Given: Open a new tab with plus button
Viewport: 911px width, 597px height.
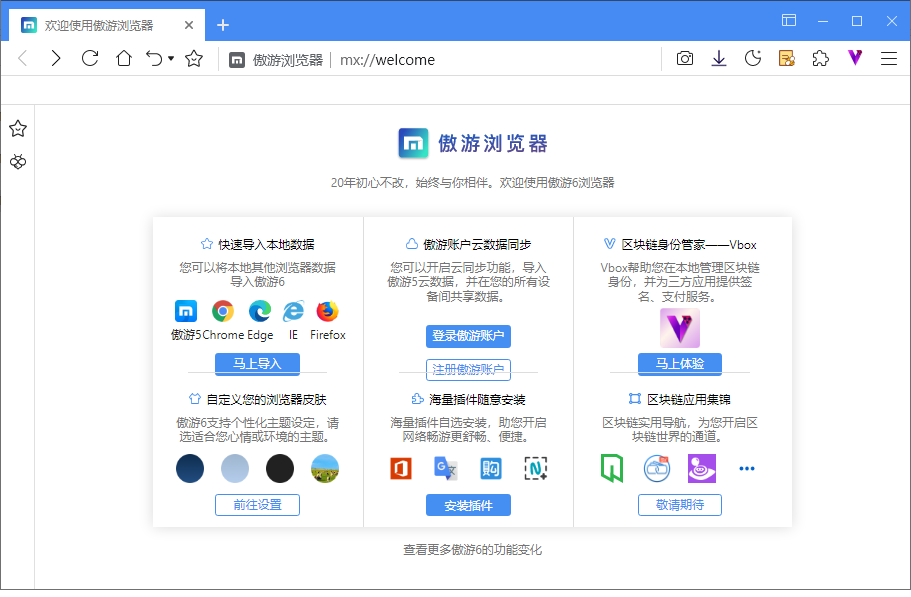Looking at the screenshot, I should pos(223,26).
